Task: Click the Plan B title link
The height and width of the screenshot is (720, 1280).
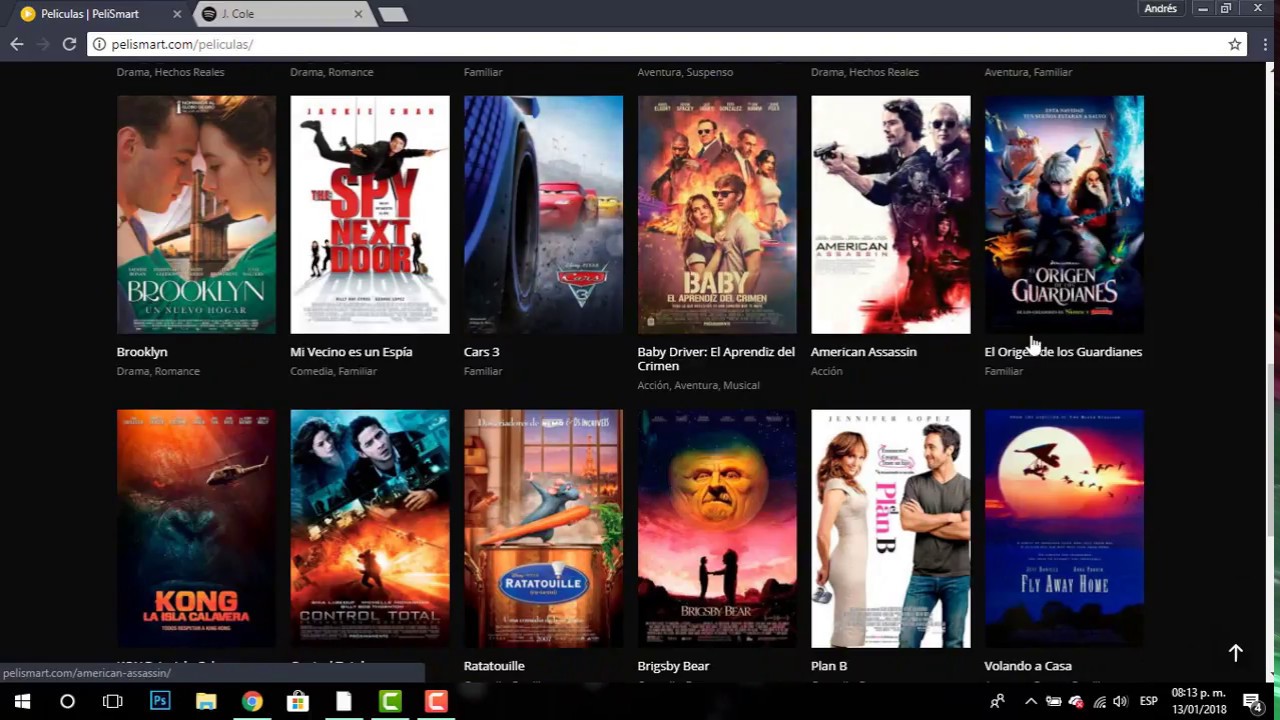Action: coord(829,666)
